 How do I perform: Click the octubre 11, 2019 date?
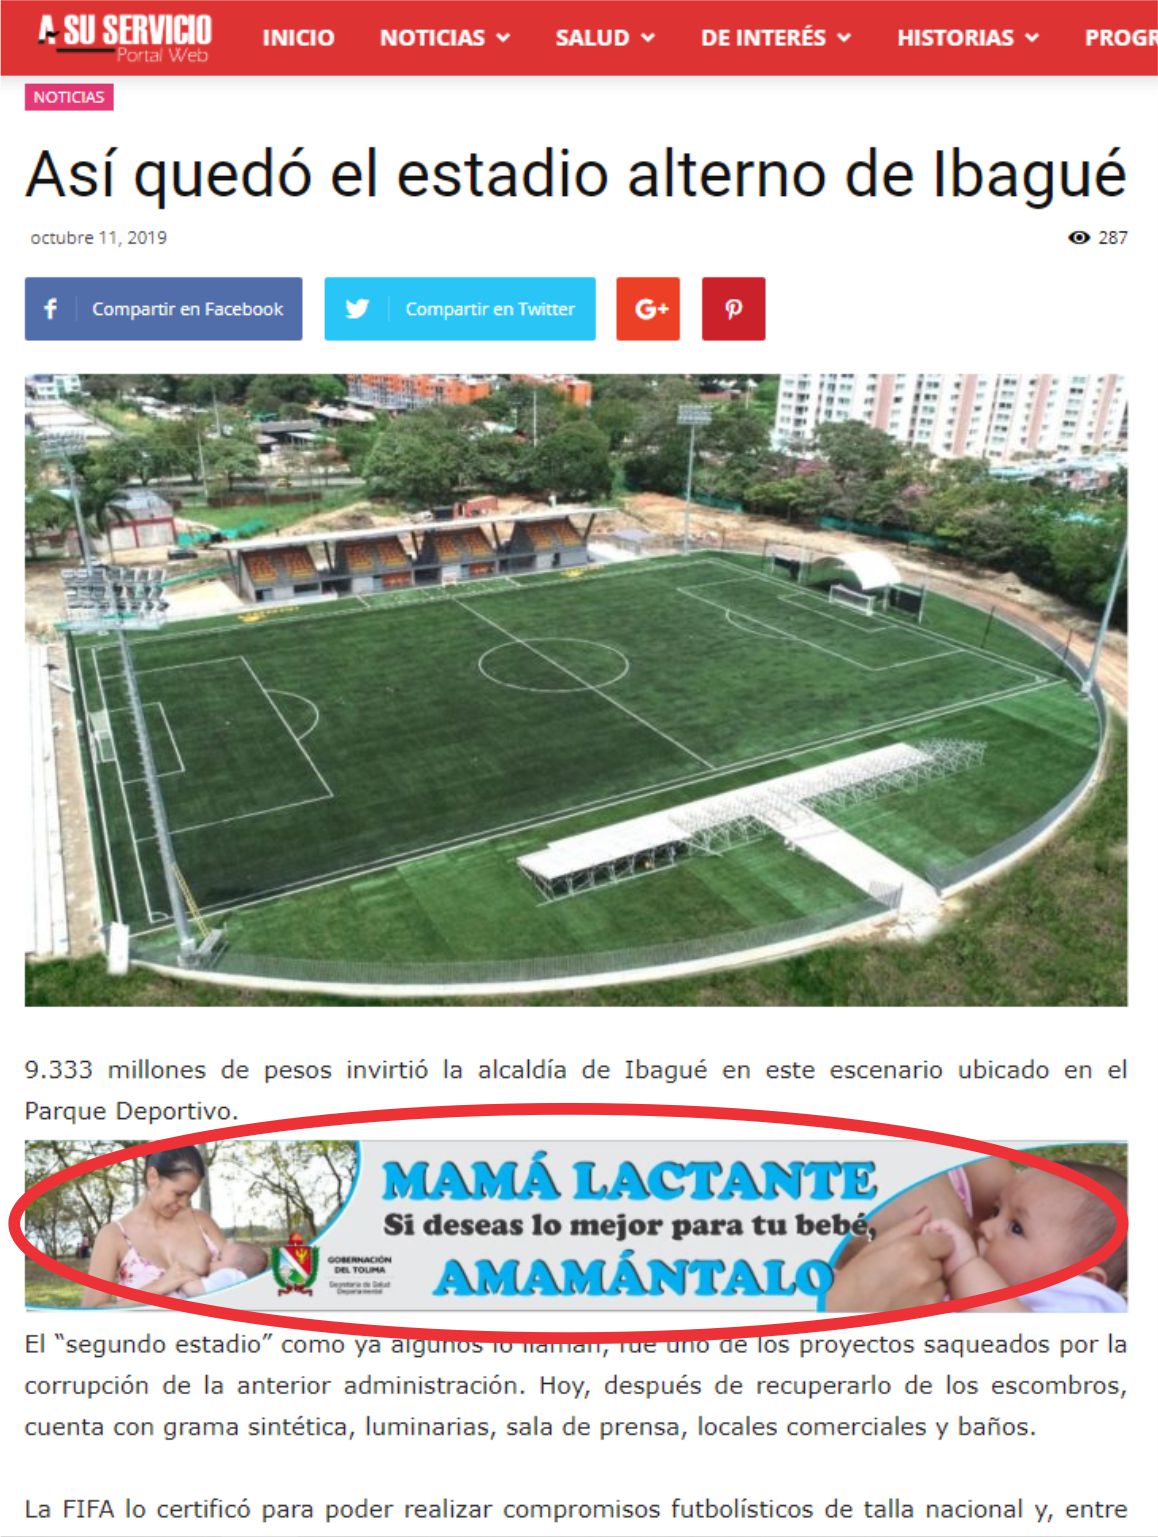[x=98, y=238]
